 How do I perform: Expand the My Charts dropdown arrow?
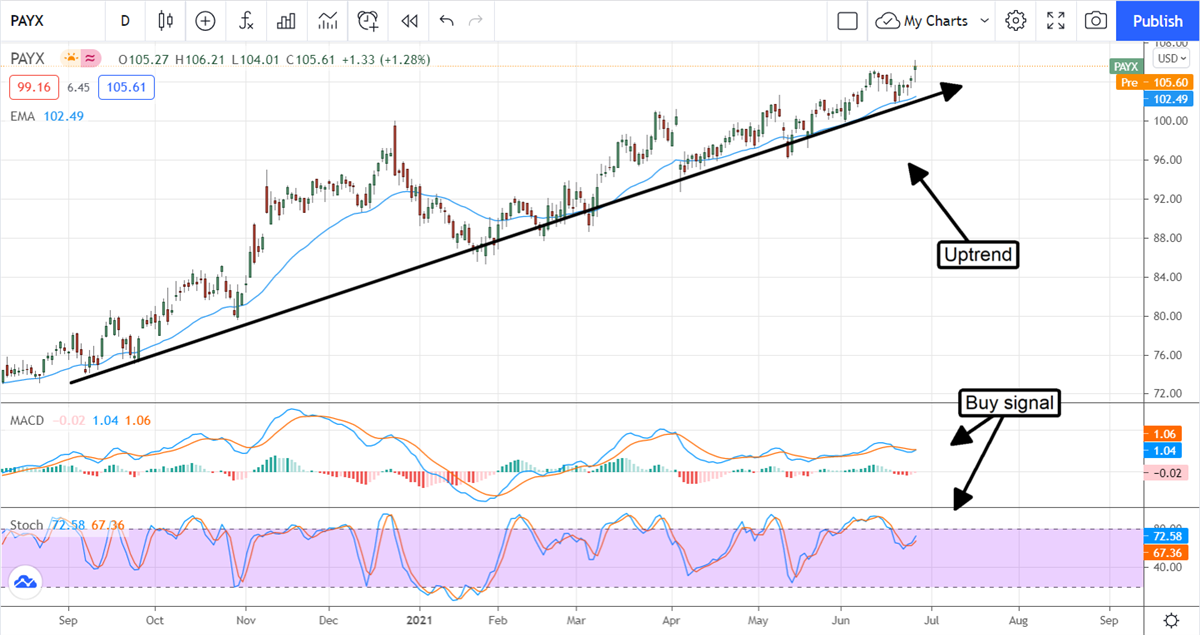click(985, 20)
